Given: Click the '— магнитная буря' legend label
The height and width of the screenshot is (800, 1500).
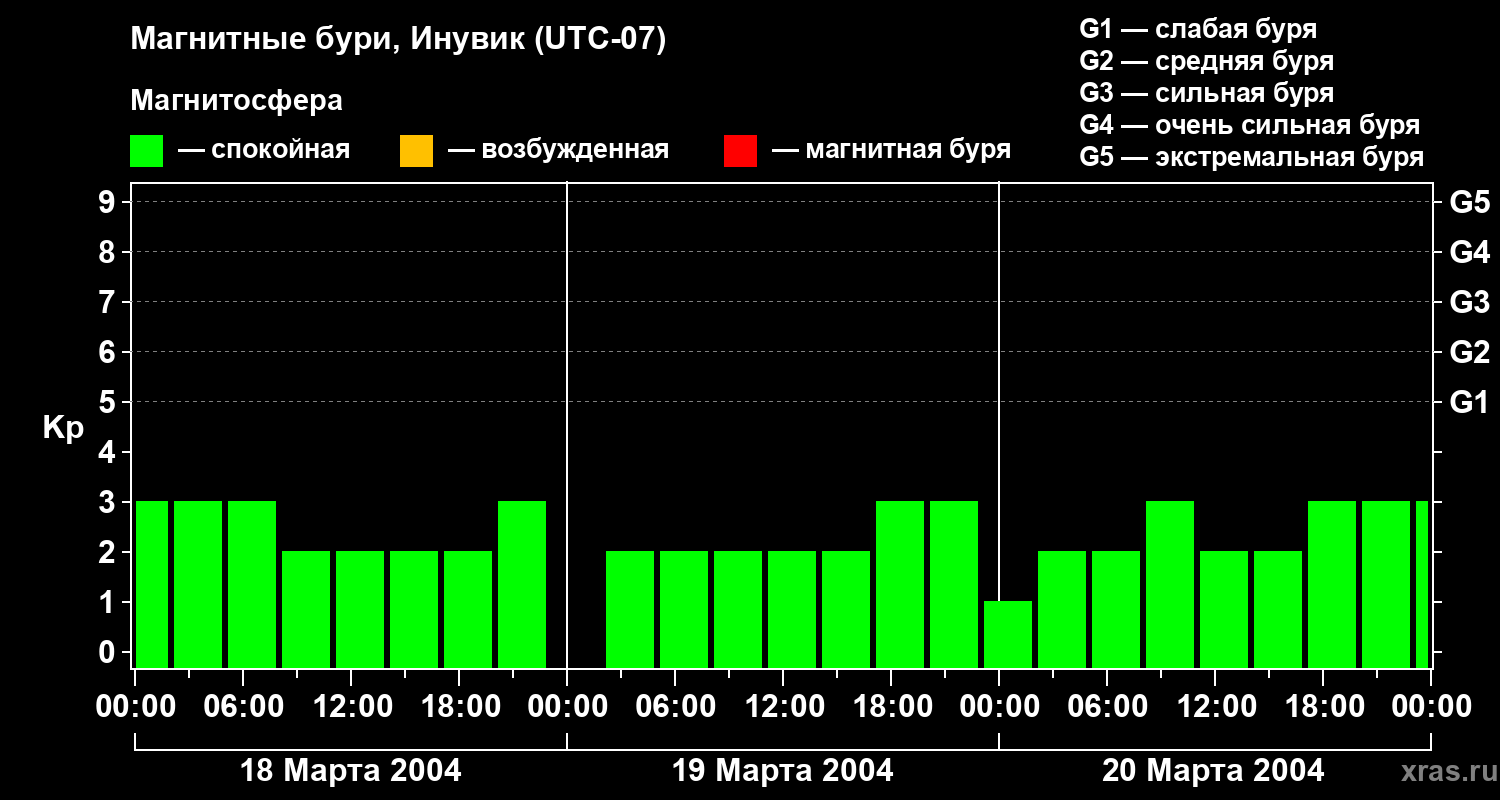Looking at the screenshot, I should point(891,150).
